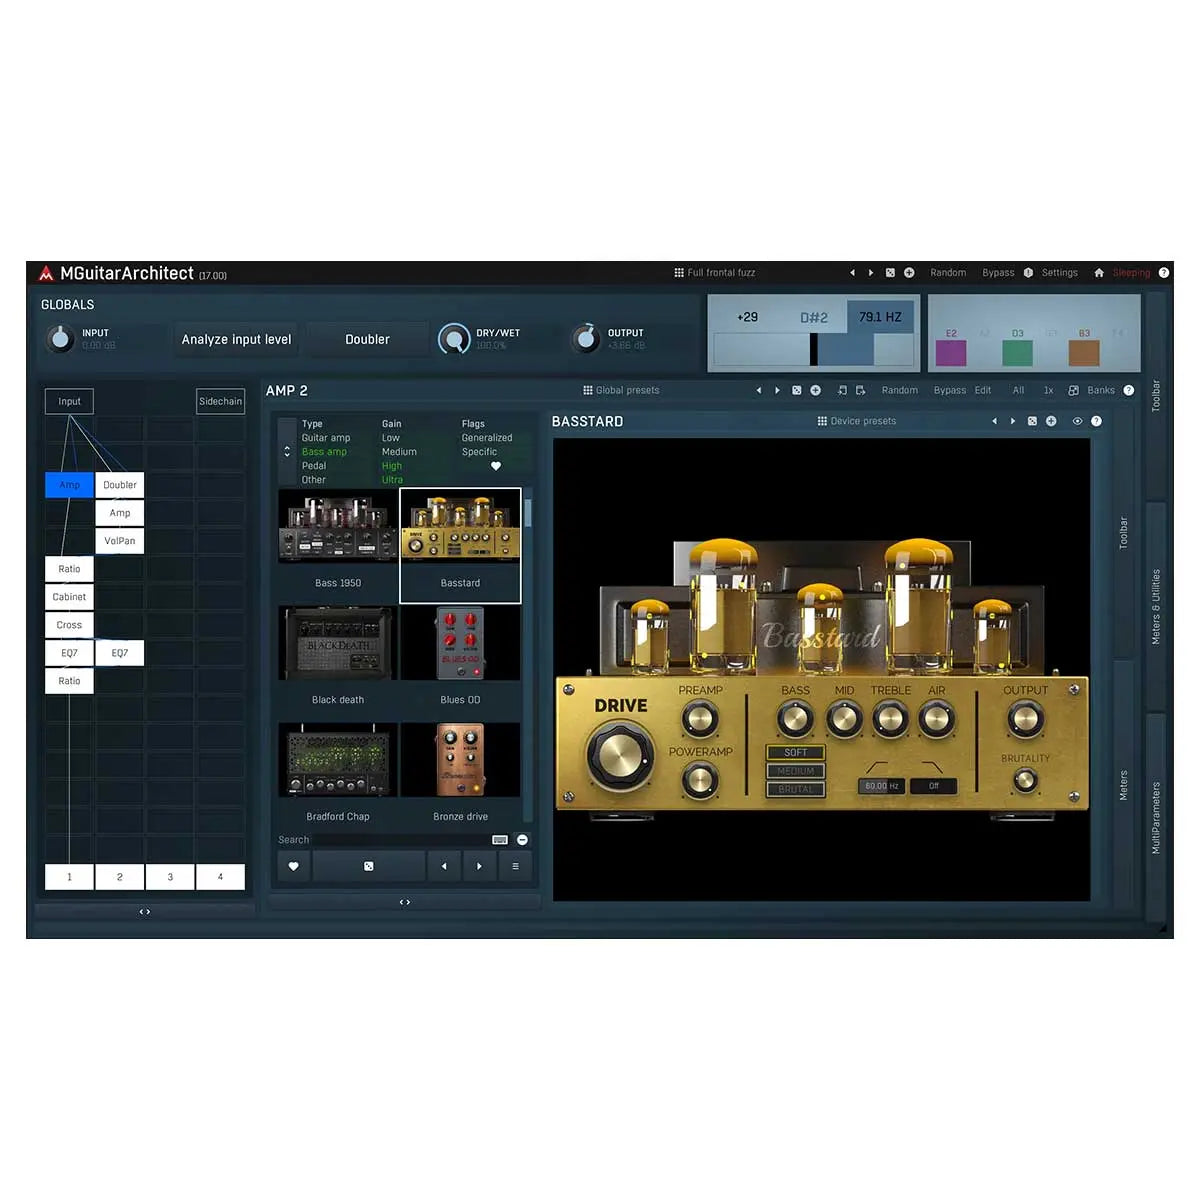Image resolution: width=1200 pixels, height=1200 pixels.
Task: Open the list menu icon below device browser
Action: tap(515, 866)
